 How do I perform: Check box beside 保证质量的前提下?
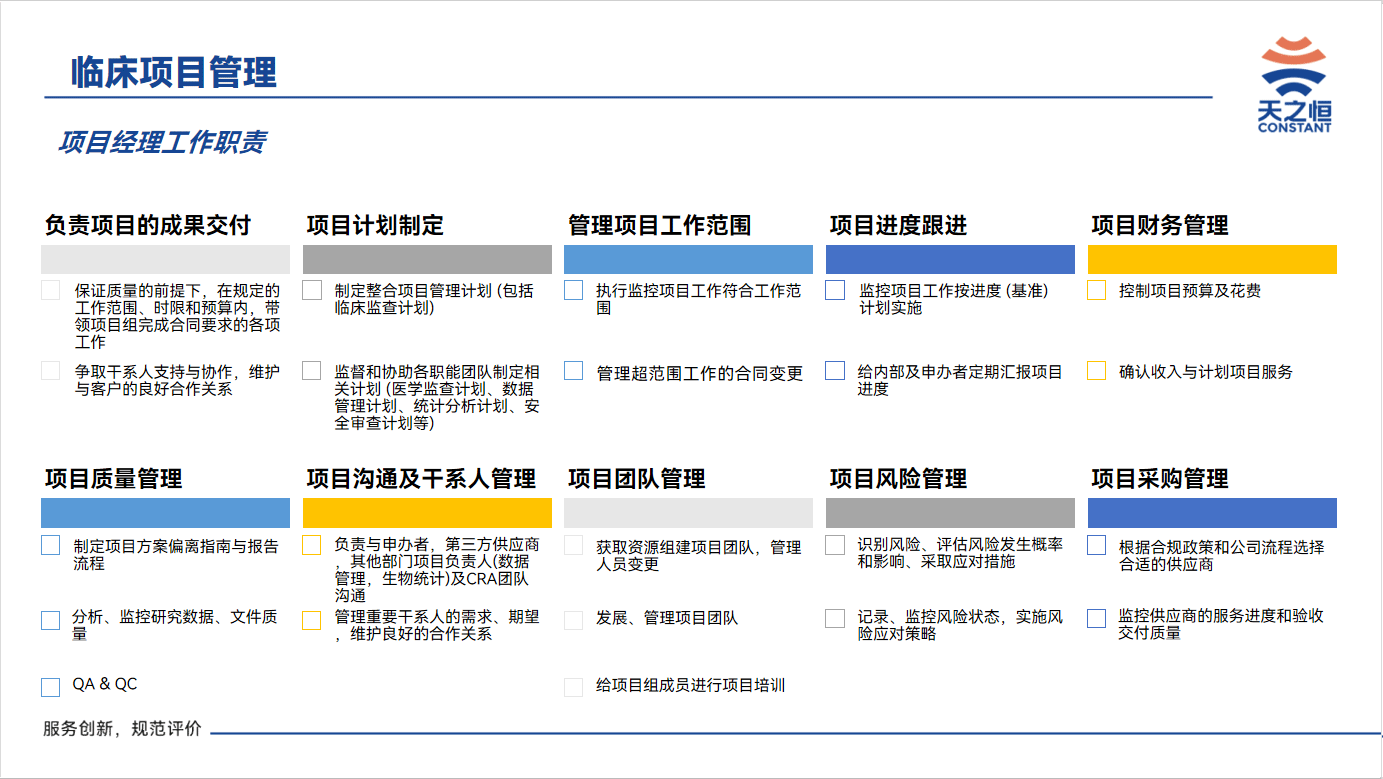coord(51,291)
